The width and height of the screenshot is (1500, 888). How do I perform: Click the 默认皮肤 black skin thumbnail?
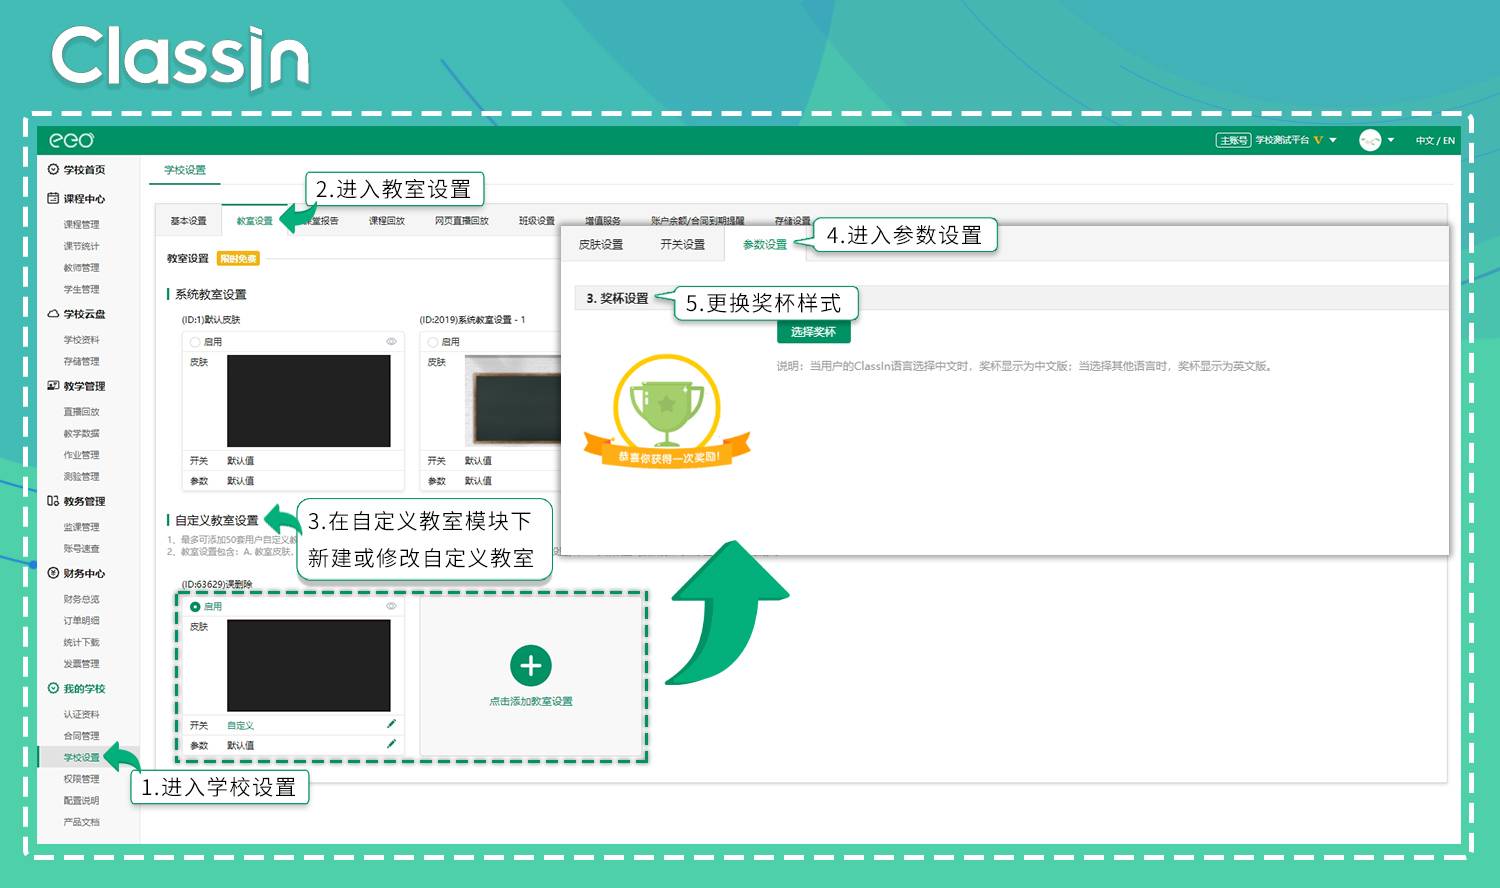pos(309,401)
